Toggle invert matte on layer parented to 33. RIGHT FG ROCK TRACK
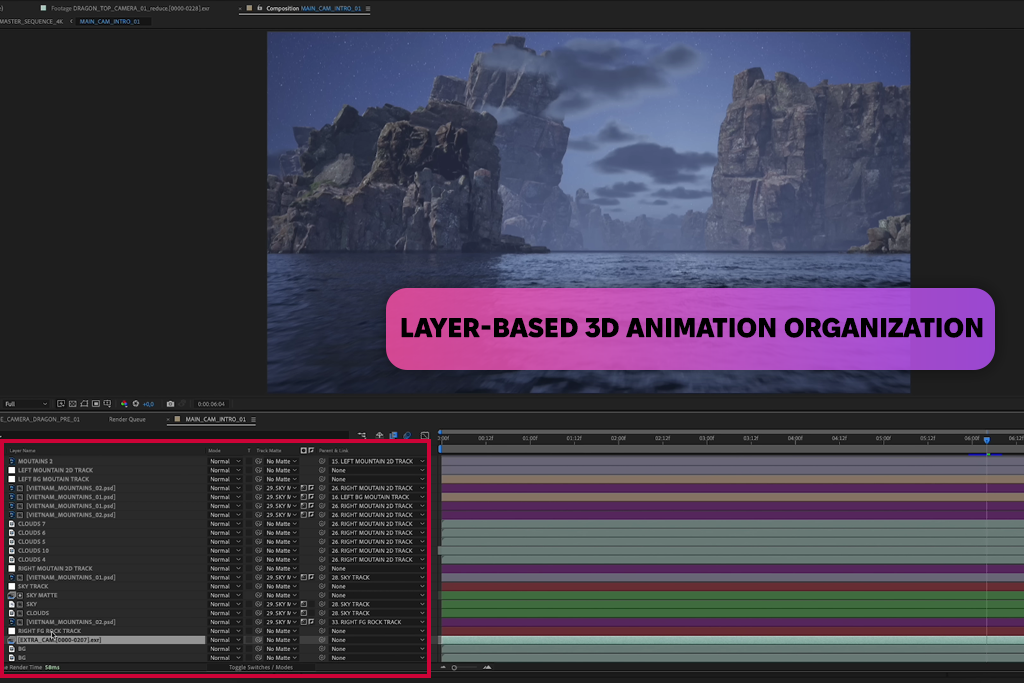The image size is (1024, 683). (x=311, y=622)
